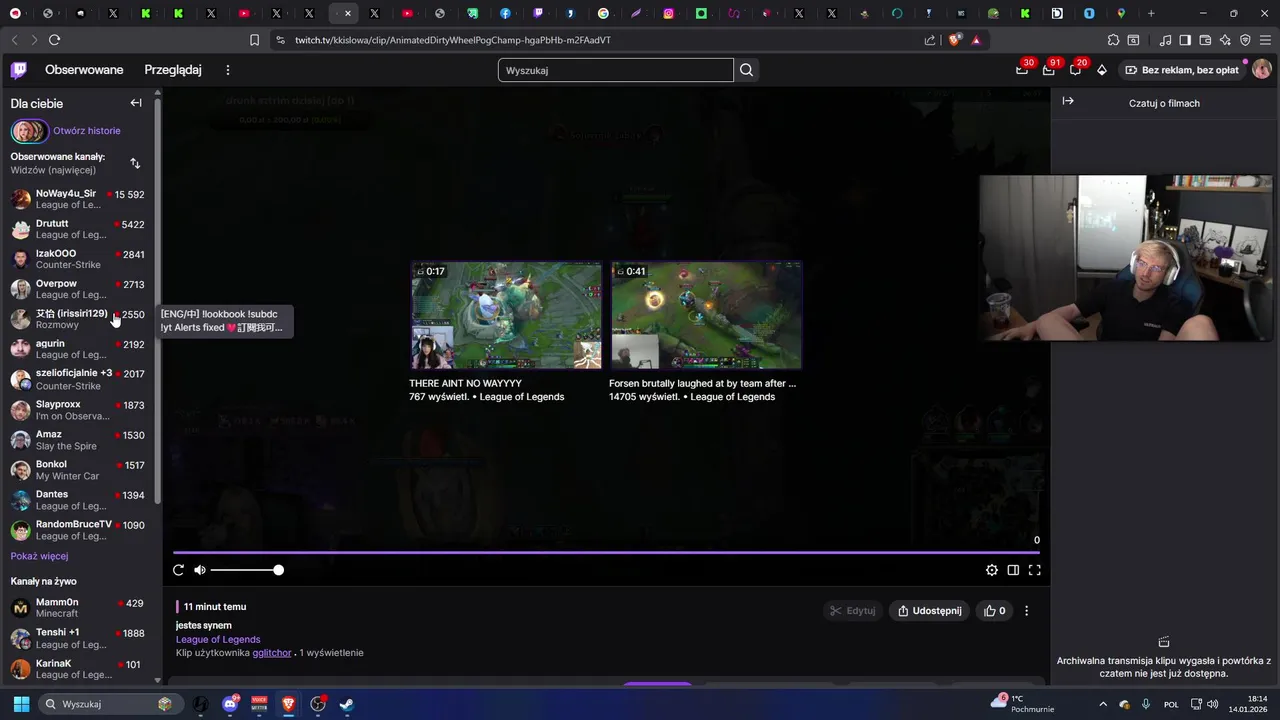Image resolution: width=1280 pixels, height=720 pixels.
Task: Click the Udostępnij share button
Action: 929,611
